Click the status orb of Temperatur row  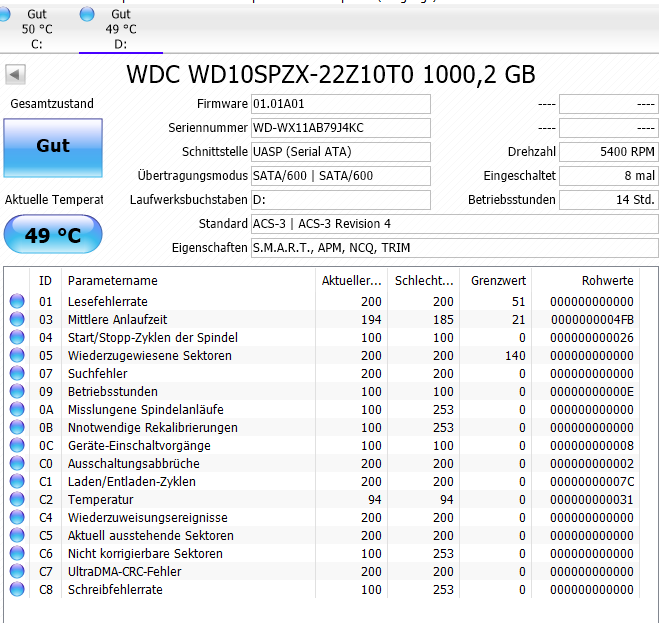[17, 499]
